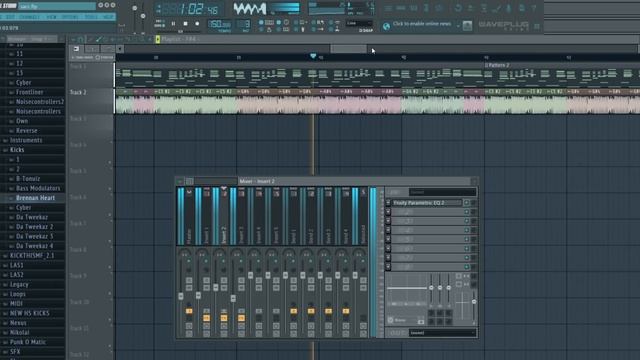Toggle the eighth effect slot enable switch

tap(467, 267)
